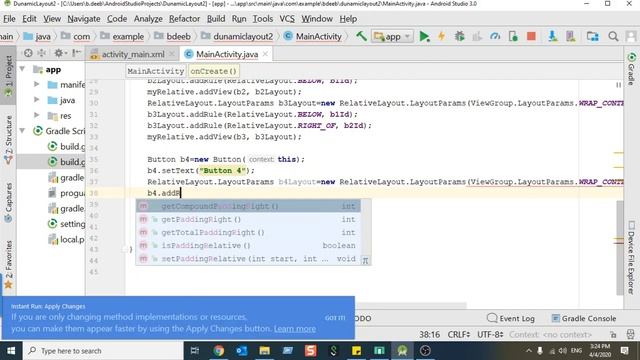
Task: Click the editor vertical scrollbar
Action: [x=619, y=247]
